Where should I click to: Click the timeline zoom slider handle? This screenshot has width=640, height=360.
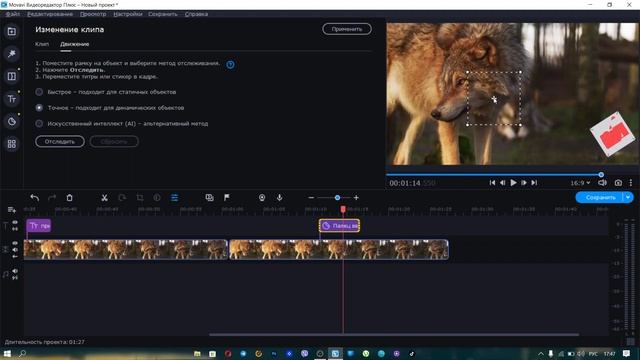pos(337,198)
